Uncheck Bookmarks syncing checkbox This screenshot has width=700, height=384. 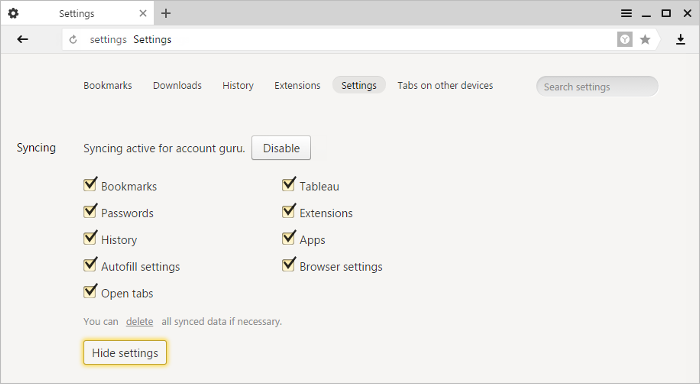click(x=90, y=184)
